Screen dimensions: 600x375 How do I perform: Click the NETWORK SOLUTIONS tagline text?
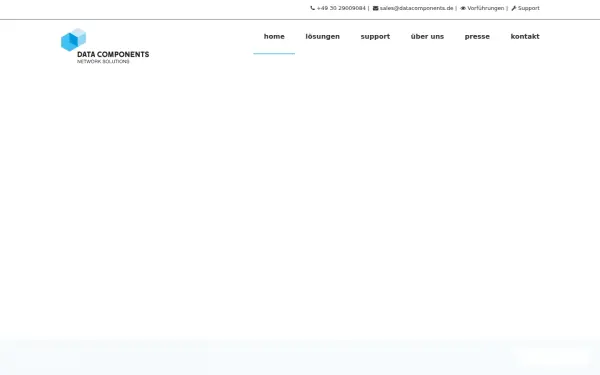click(103, 62)
